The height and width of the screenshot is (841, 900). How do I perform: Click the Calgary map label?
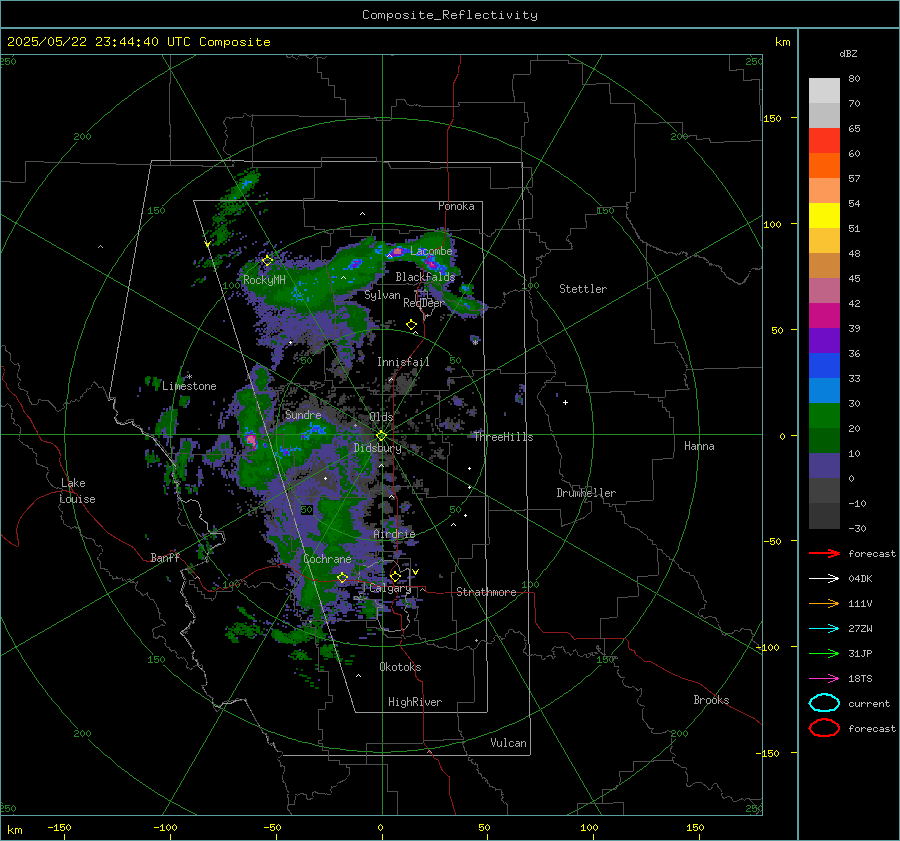pos(390,588)
